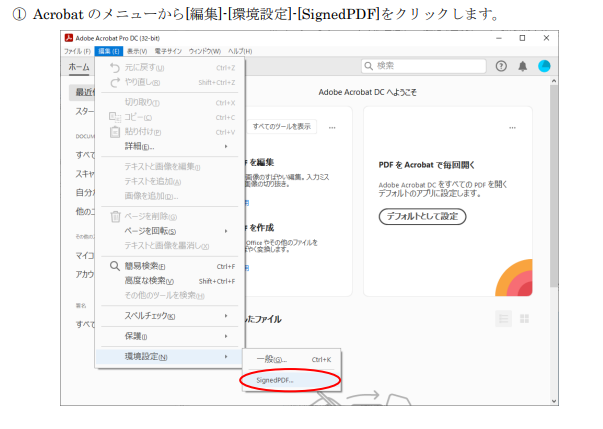Choose 元に戻す from the Edit menu
Image resolution: width=603 pixels, height=429 pixels.
[170, 68]
